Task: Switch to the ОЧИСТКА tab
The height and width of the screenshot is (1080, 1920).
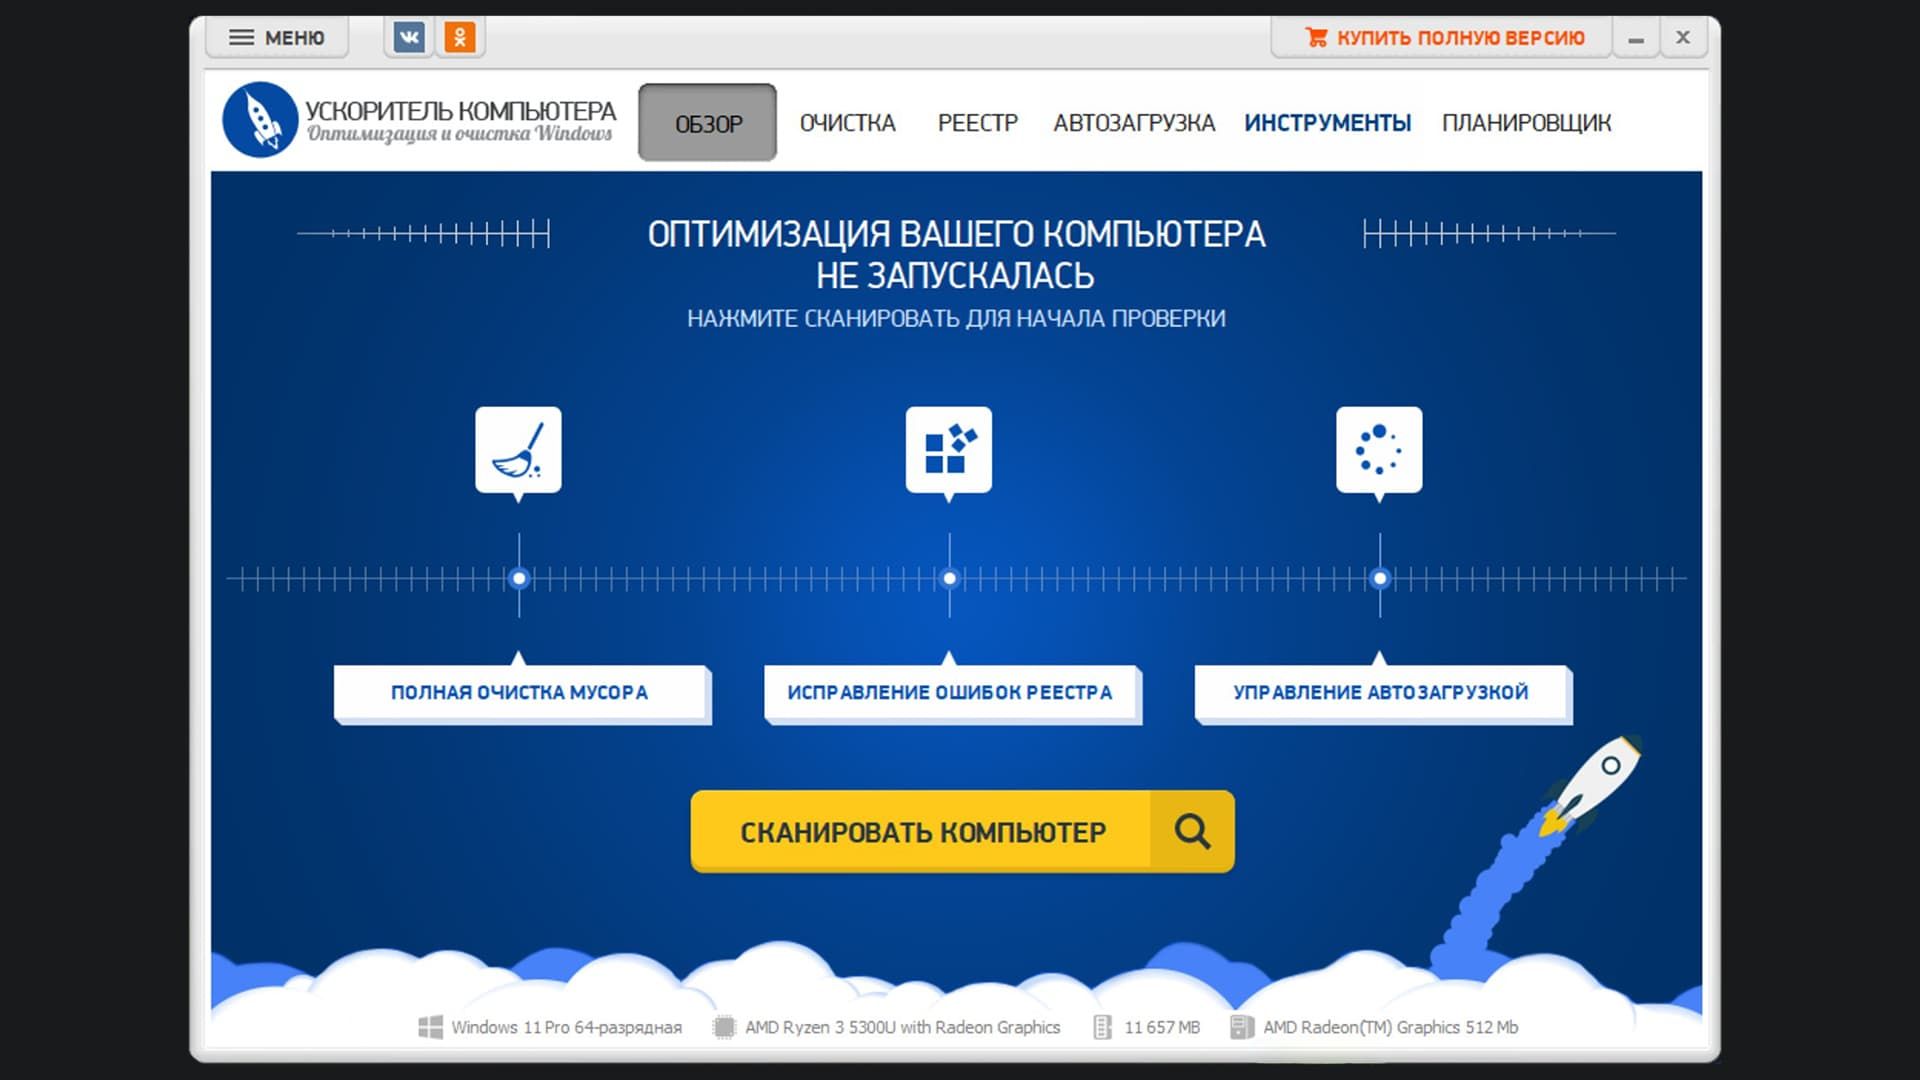Action: (x=847, y=123)
